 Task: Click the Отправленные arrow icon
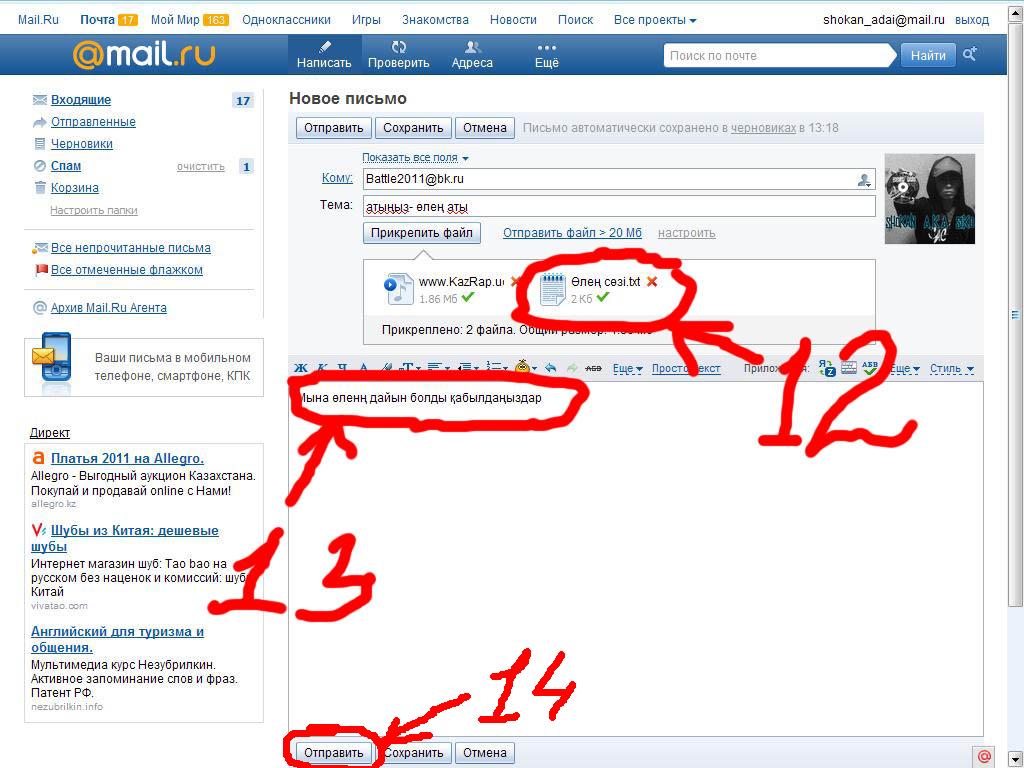point(40,122)
